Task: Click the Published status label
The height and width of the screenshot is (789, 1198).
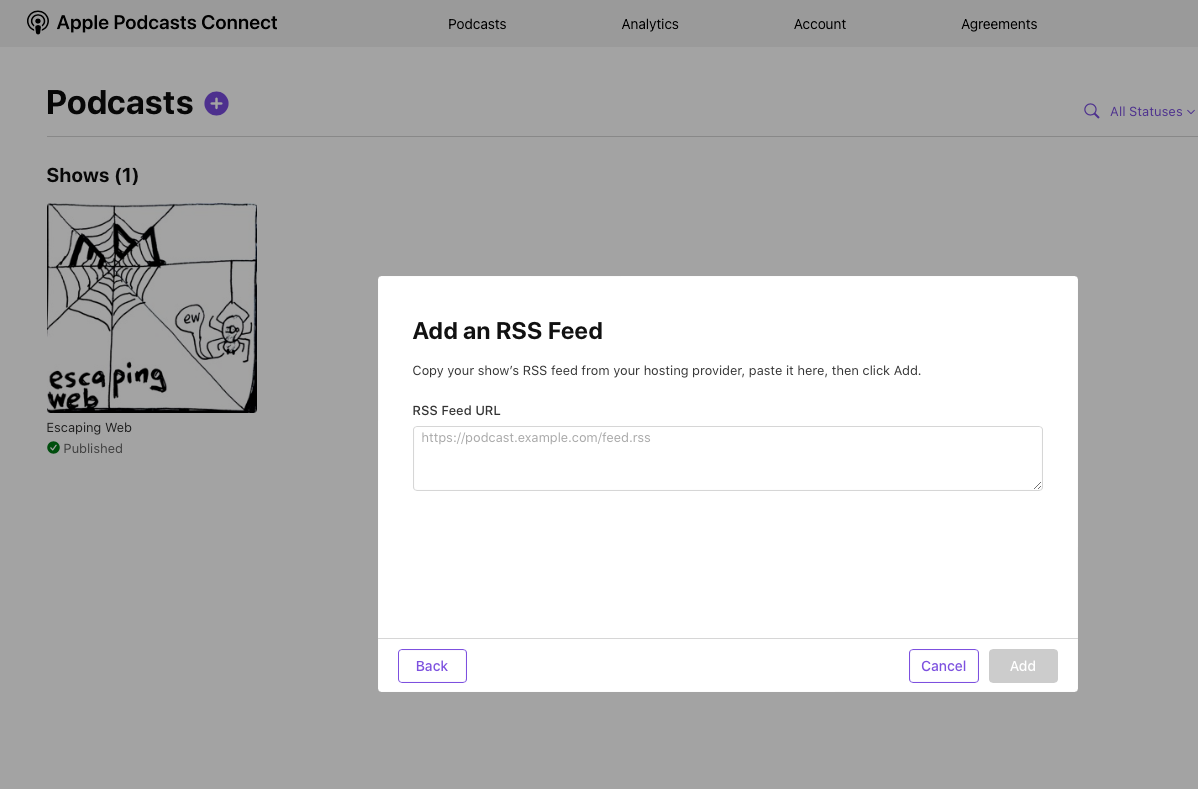Action: click(93, 449)
